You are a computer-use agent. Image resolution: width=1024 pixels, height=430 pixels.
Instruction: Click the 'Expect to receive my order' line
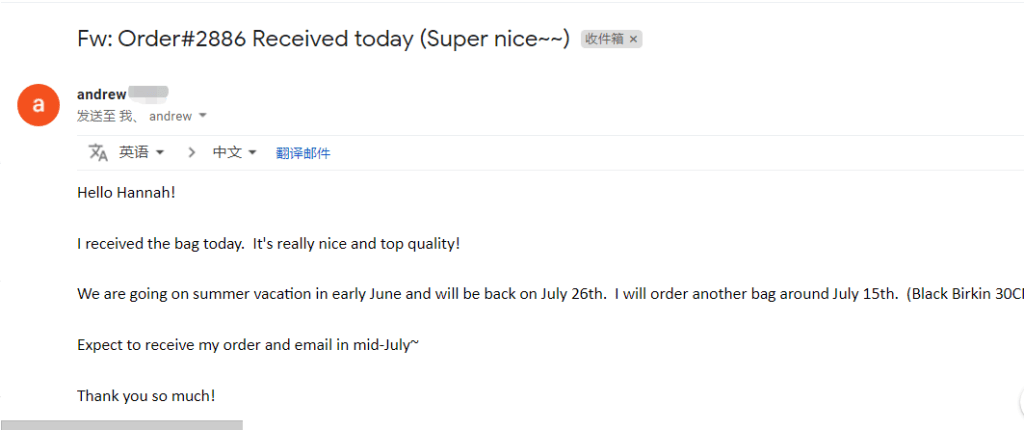(x=248, y=345)
